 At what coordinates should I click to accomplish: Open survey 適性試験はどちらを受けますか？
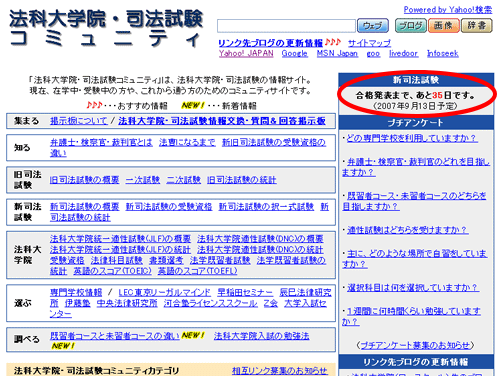(407, 230)
